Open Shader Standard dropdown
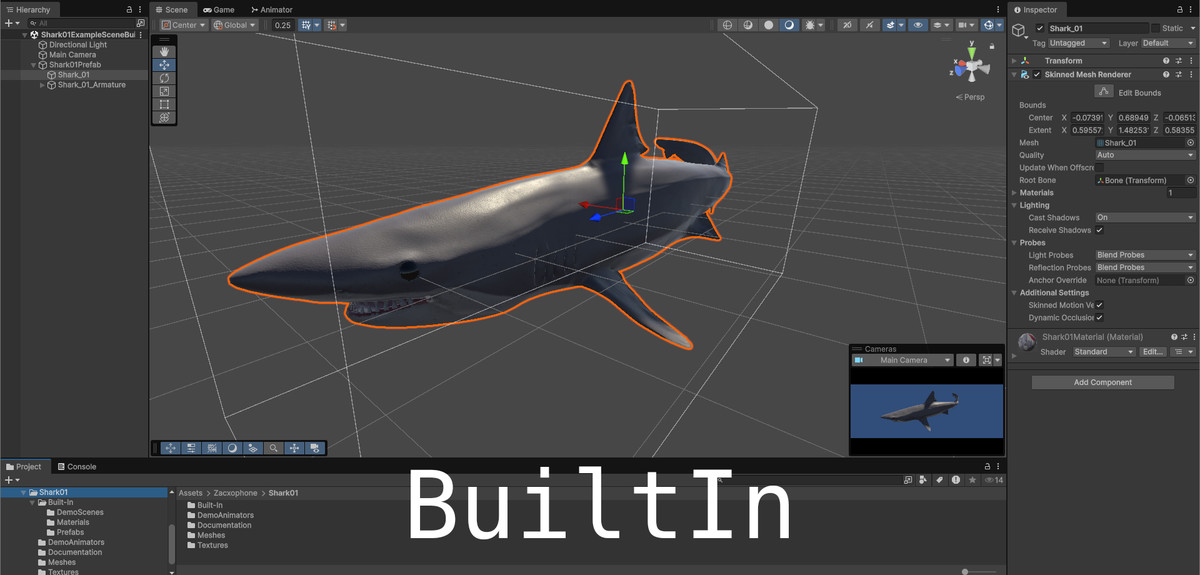Viewport: 1200px width, 575px height. [x=1104, y=352]
